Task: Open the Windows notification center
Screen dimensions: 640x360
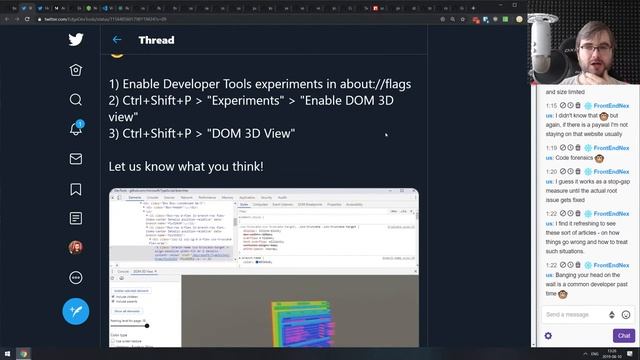Action: coord(630,354)
